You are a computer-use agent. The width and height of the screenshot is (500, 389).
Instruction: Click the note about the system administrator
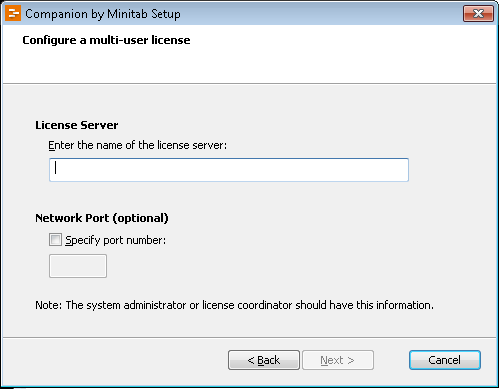(234, 305)
